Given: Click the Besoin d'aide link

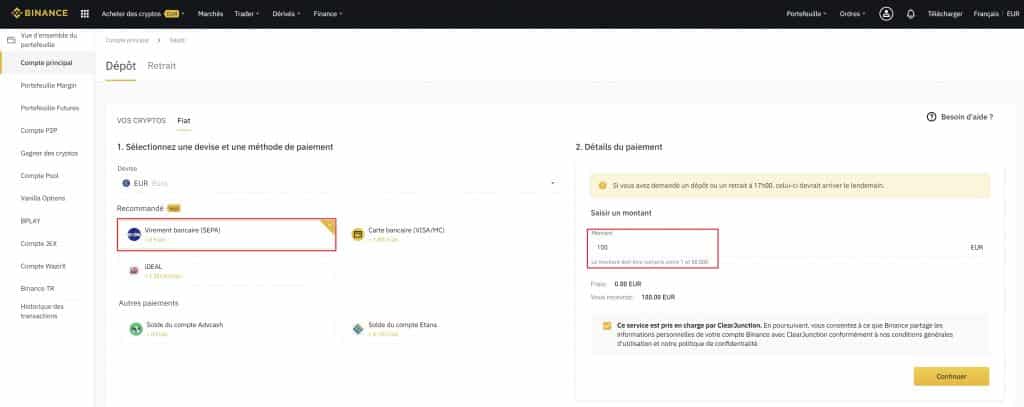Looking at the screenshot, I should click(x=967, y=117).
